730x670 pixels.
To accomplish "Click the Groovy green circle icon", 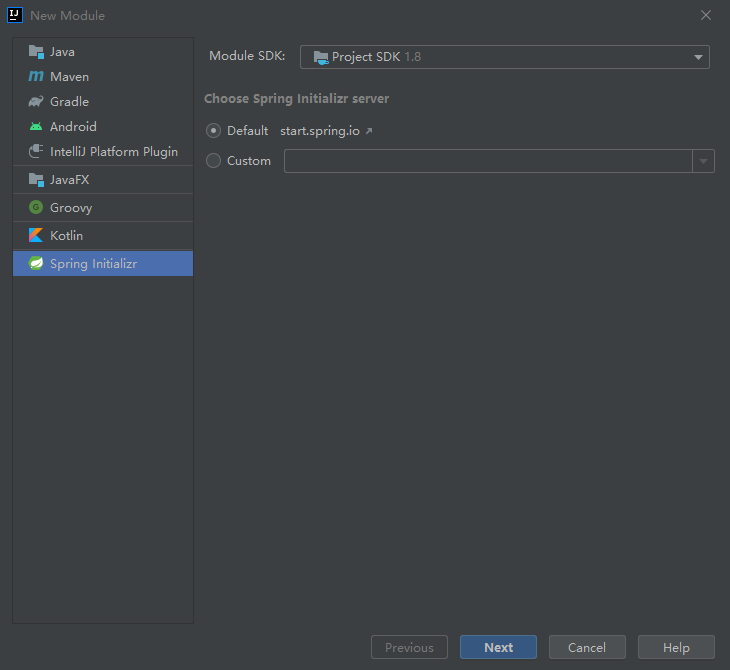I will (36, 207).
